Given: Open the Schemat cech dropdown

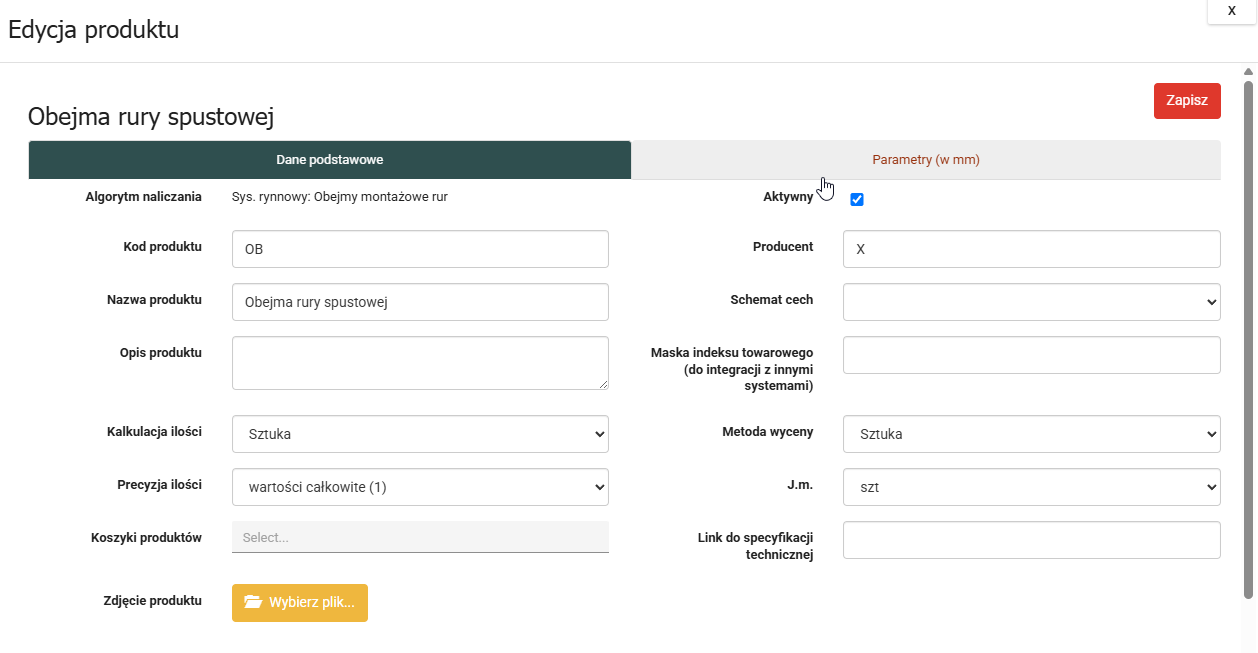Looking at the screenshot, I should click(x=1031, y=301).
